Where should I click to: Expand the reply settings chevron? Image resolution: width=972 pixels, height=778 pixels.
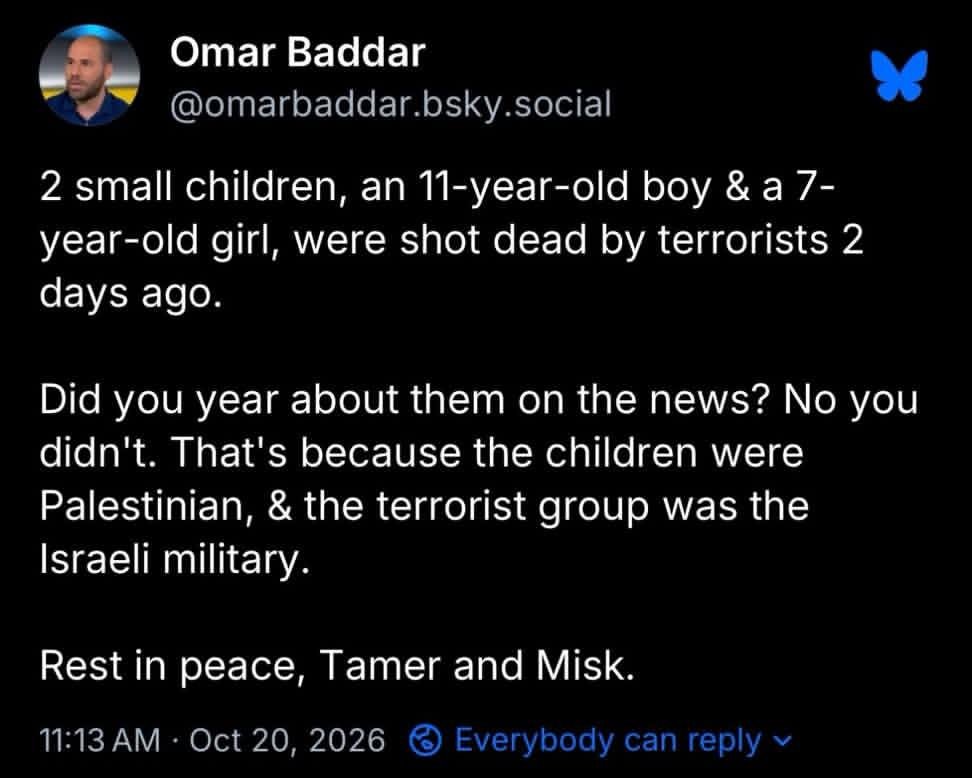click(x=784, y=740)
